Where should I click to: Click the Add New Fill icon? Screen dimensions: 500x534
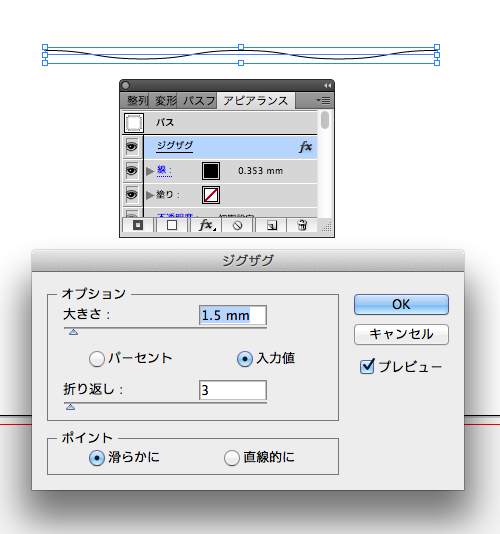click(x=172, y=225)
